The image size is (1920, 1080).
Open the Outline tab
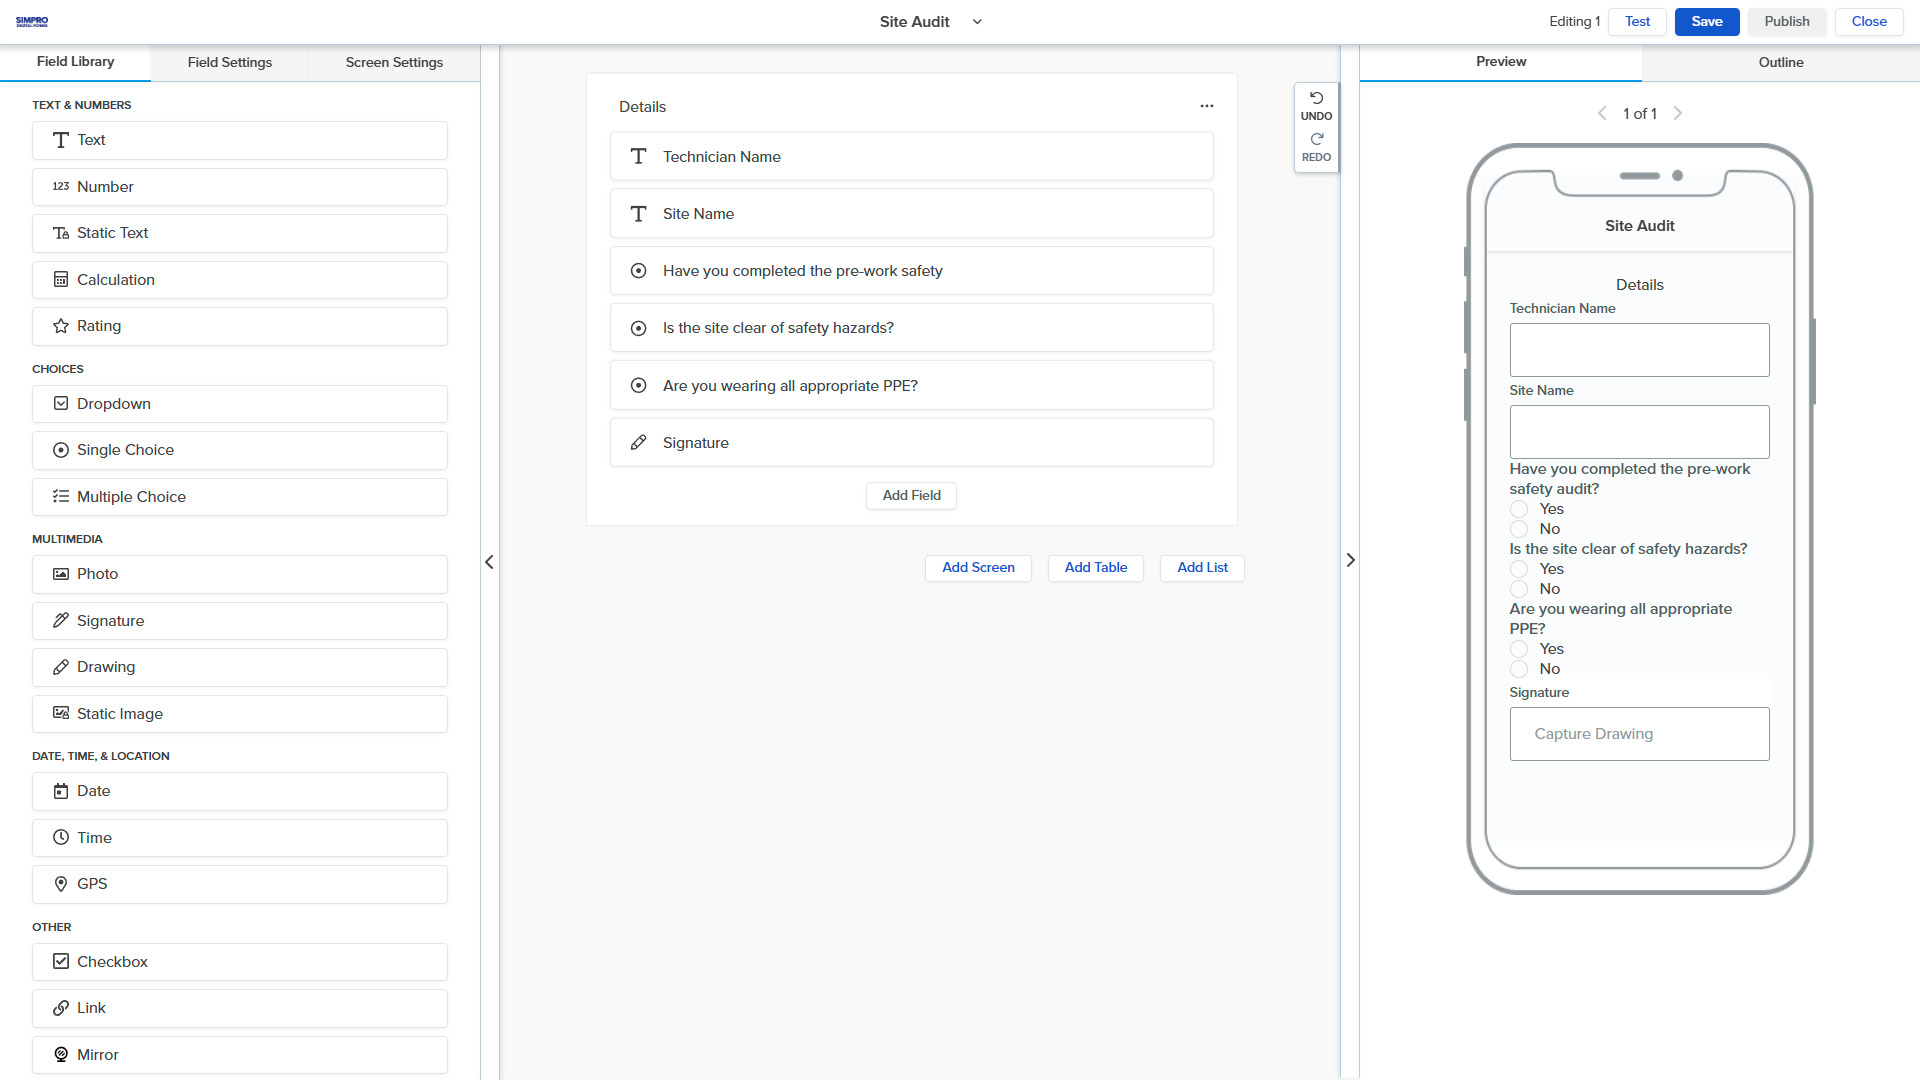tap(1781, 62)
